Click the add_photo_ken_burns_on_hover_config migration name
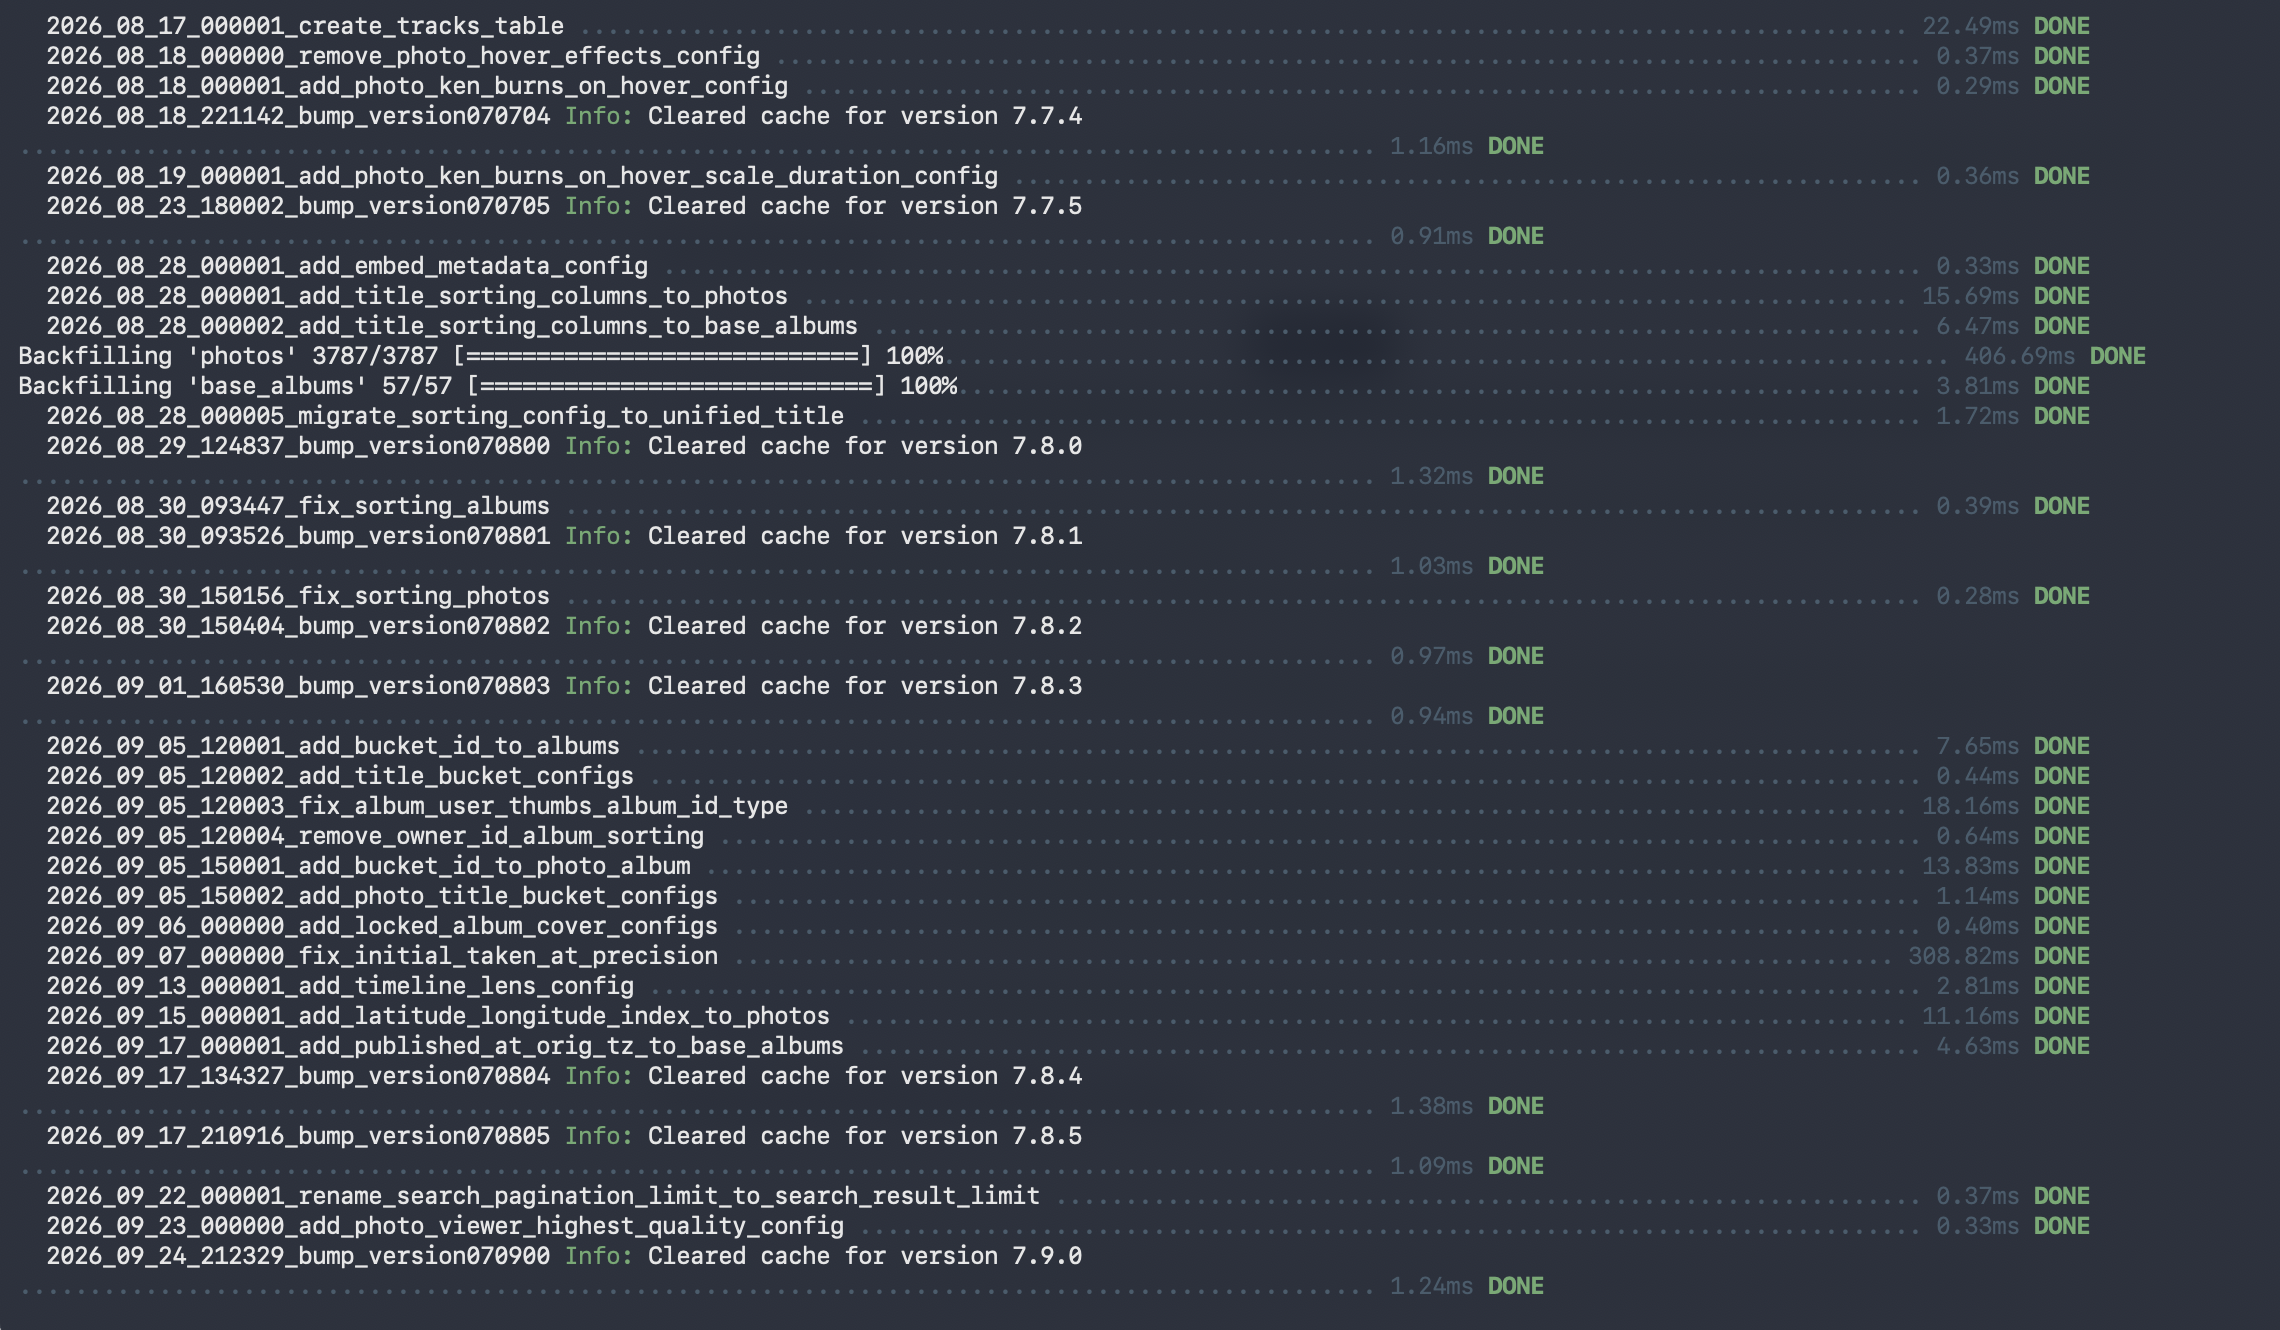The image size is (2280, 1330). [417, 86]
